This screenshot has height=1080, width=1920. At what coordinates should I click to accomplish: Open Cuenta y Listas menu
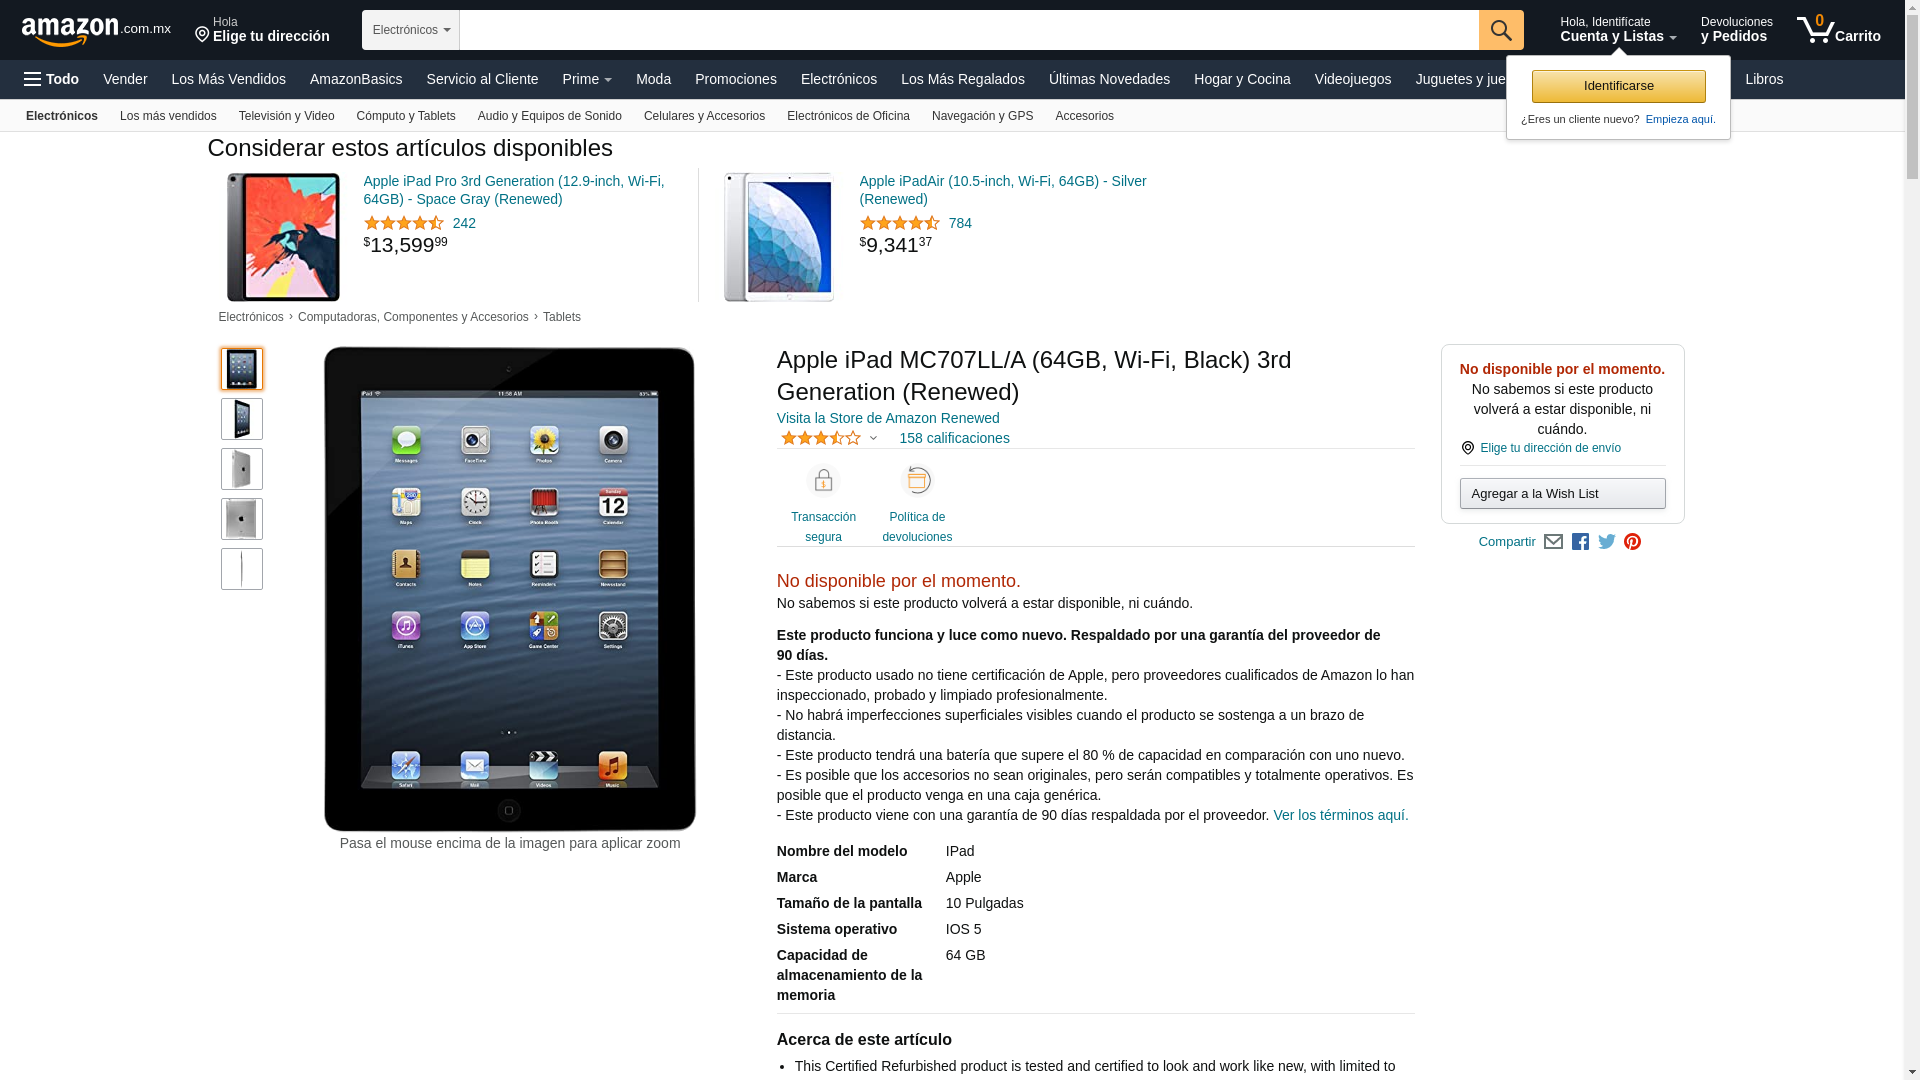coord(1618,30)
